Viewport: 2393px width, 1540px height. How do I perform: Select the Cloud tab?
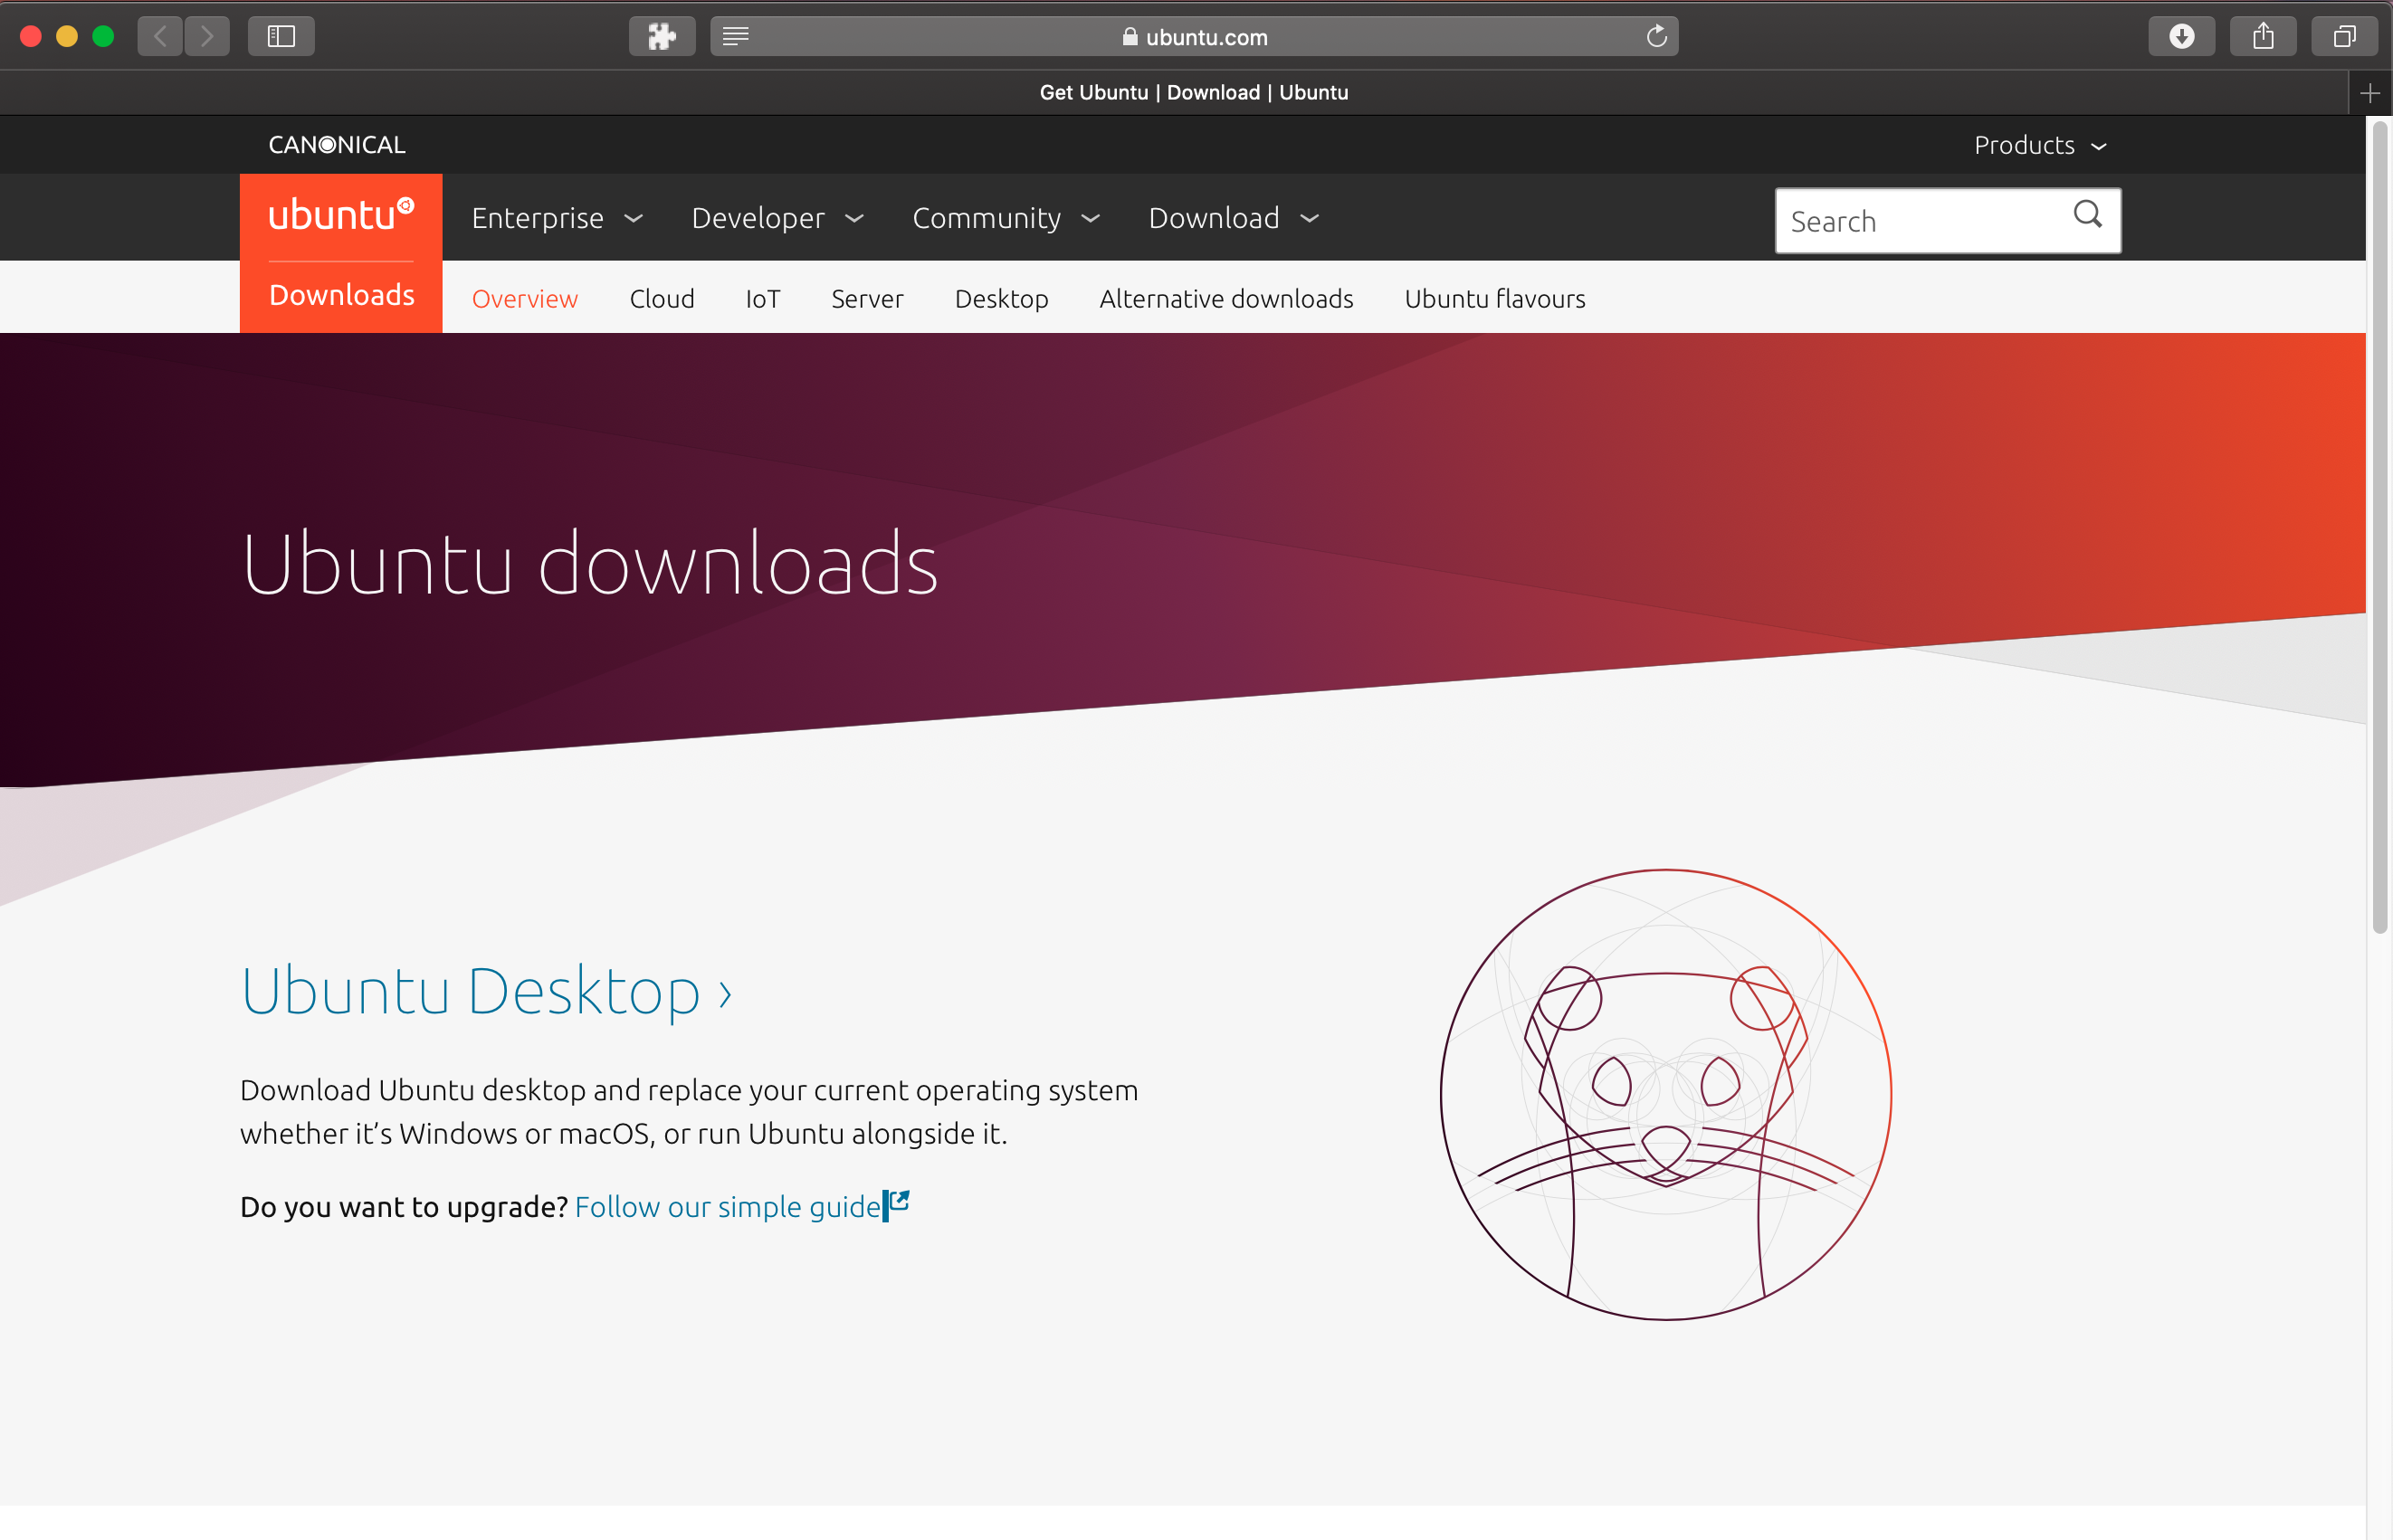click(662, 299)
